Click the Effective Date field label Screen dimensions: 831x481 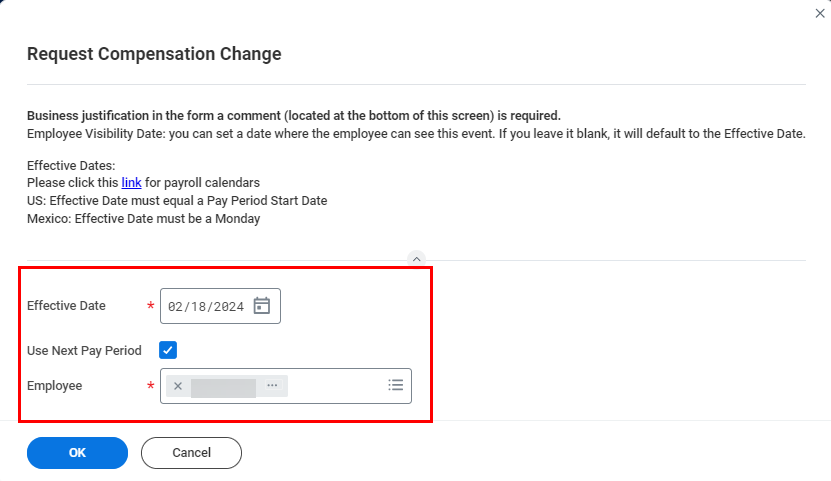pos(66,306)
